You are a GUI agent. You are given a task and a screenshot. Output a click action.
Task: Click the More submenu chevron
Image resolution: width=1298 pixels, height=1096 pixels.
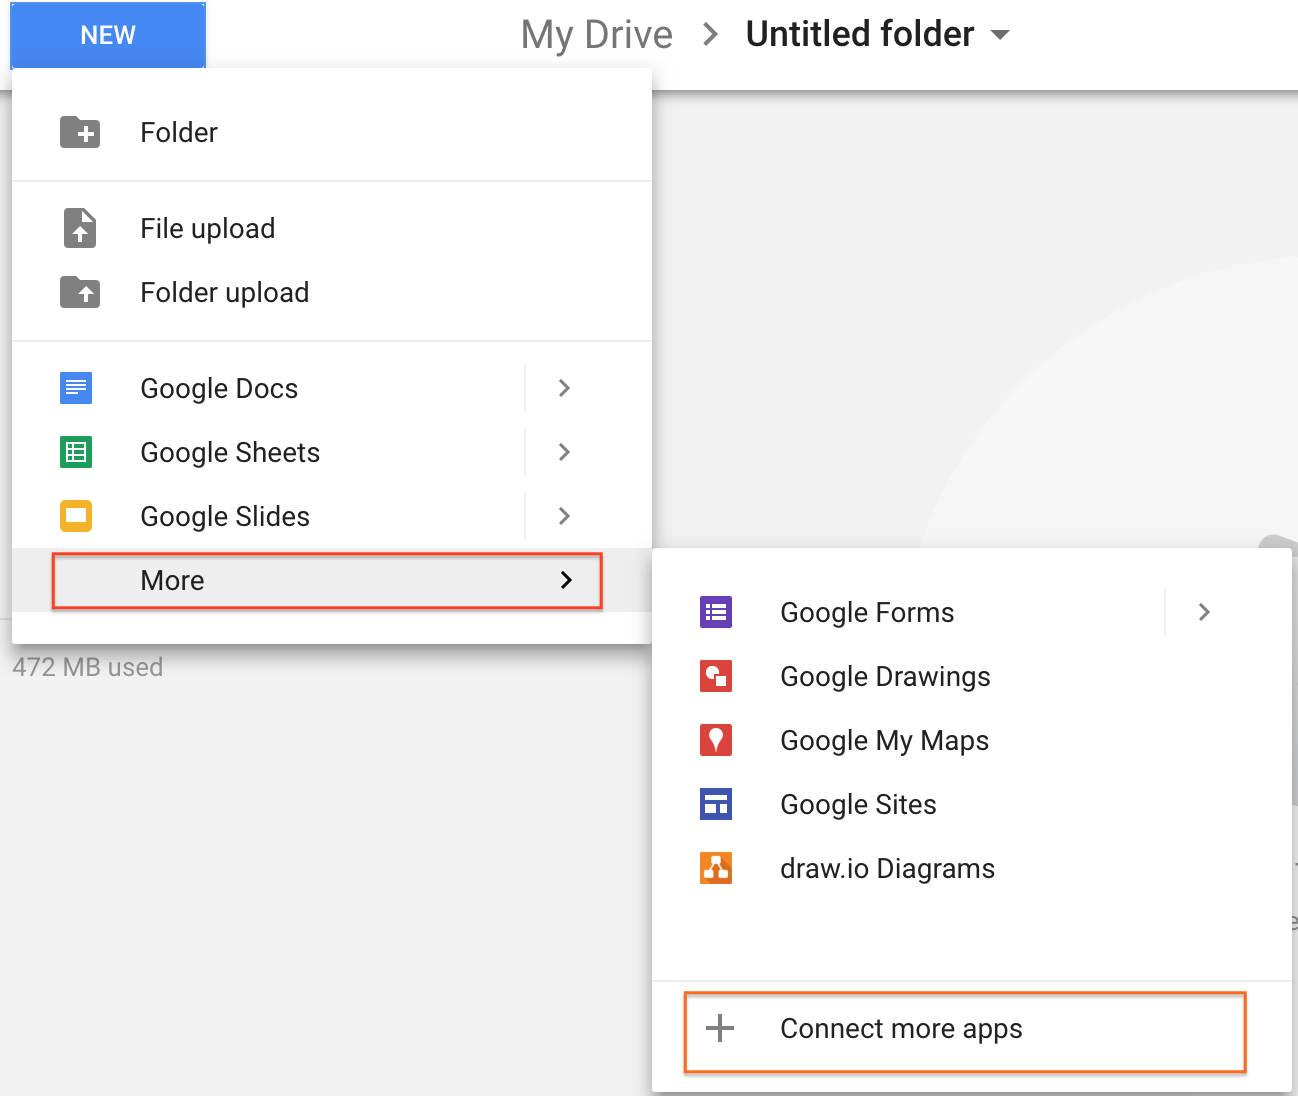(x=566, y=580)
